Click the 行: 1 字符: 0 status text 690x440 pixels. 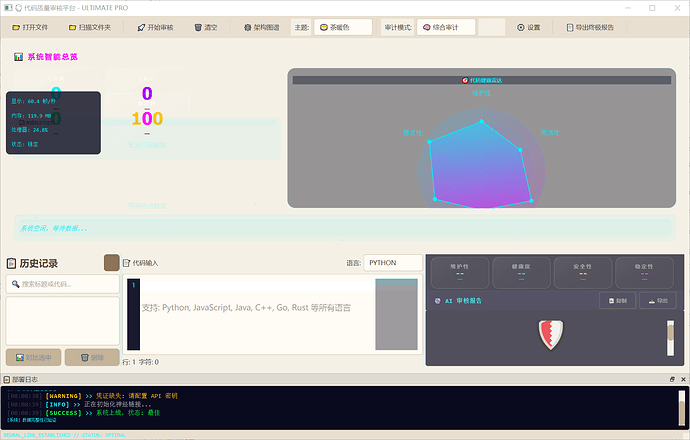click(140, 362)
